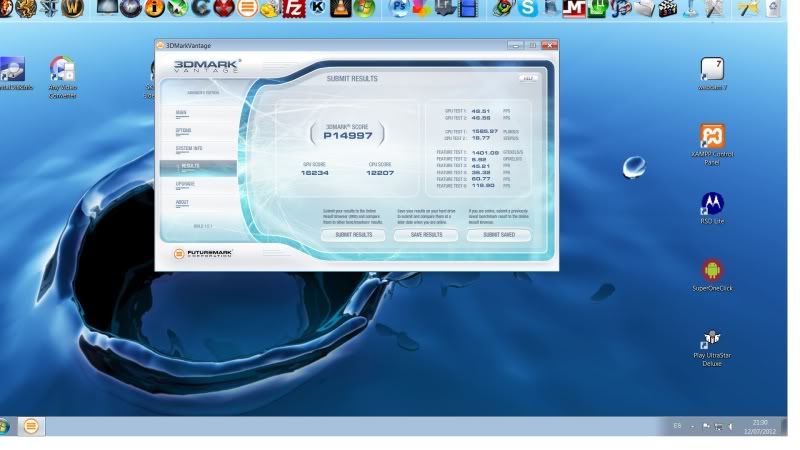The image size is (800, 450).
Task: Click the Submit Results heading text
Action: (x=352, y=79)
